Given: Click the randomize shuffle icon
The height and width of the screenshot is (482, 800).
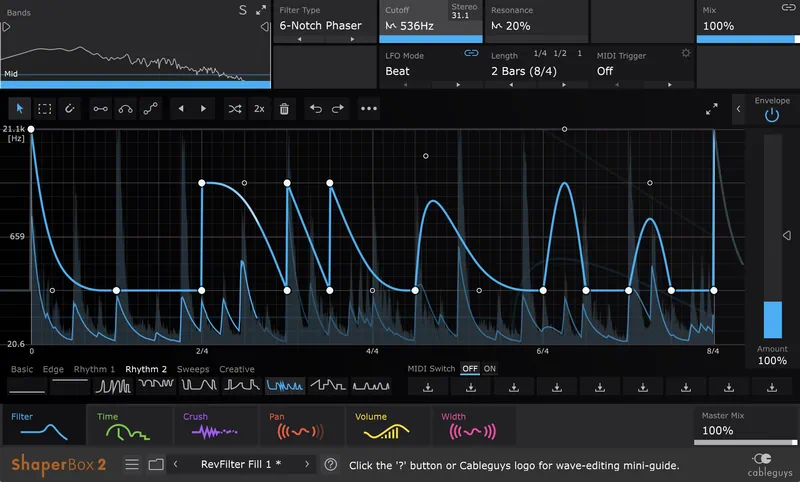Looking at the screenshot, I should (234, 108).
